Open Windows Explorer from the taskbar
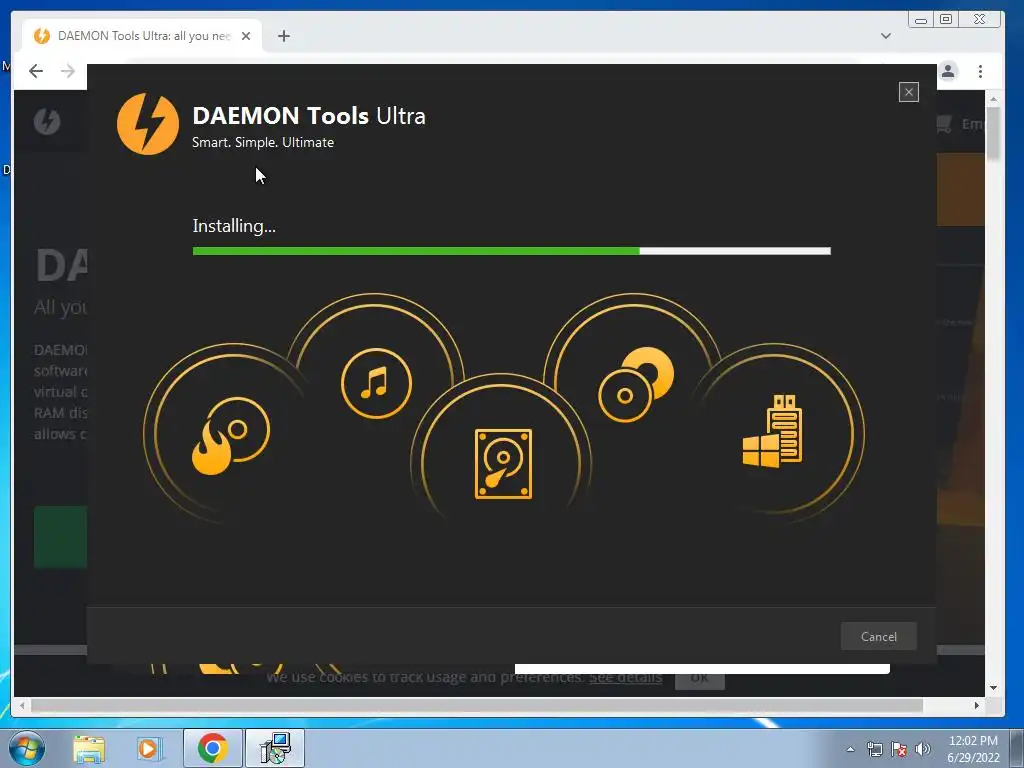 (x=89, y=748)
